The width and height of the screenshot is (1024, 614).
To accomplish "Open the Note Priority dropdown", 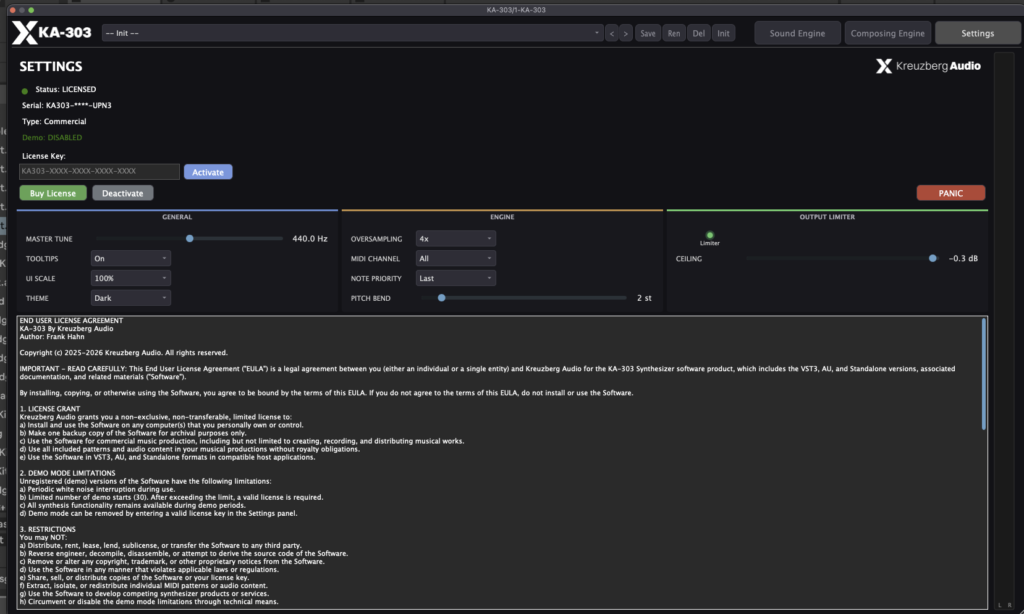I will coord(455,278).
